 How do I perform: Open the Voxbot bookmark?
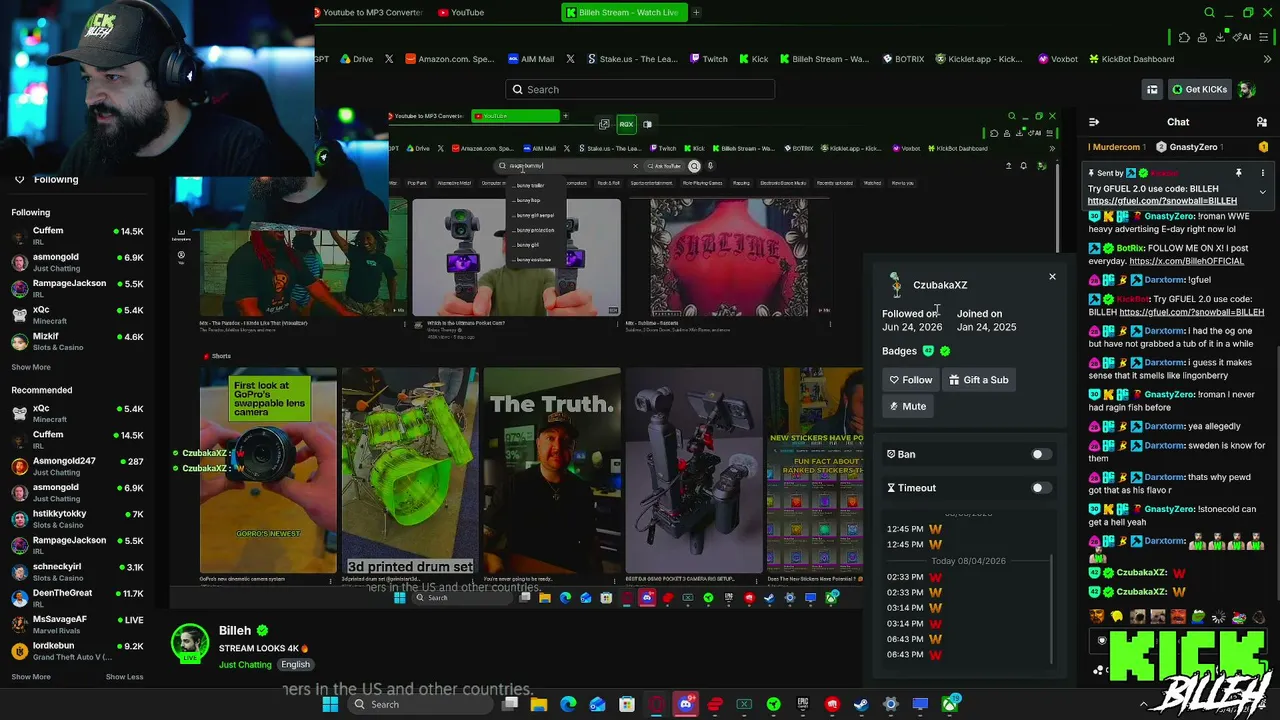[1058, 59]
